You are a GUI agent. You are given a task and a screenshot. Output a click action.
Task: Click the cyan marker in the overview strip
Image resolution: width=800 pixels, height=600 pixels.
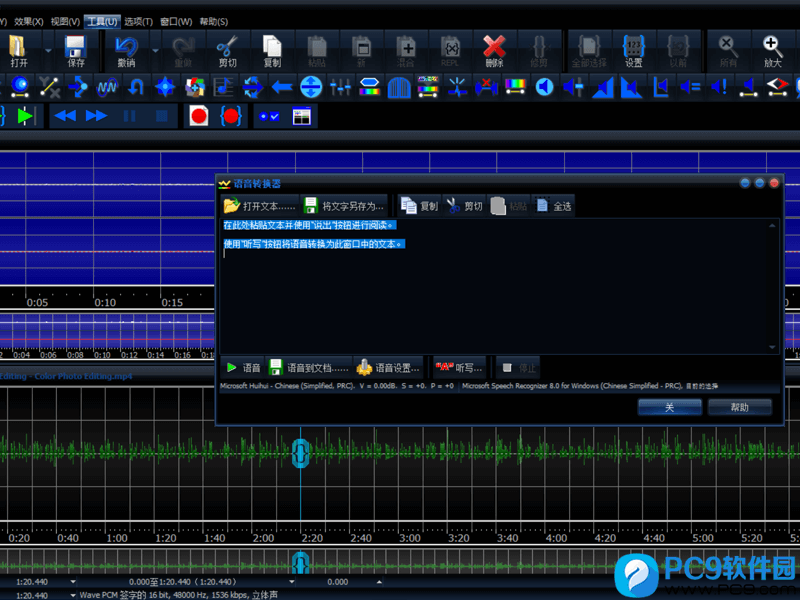(x=301, y=562)
